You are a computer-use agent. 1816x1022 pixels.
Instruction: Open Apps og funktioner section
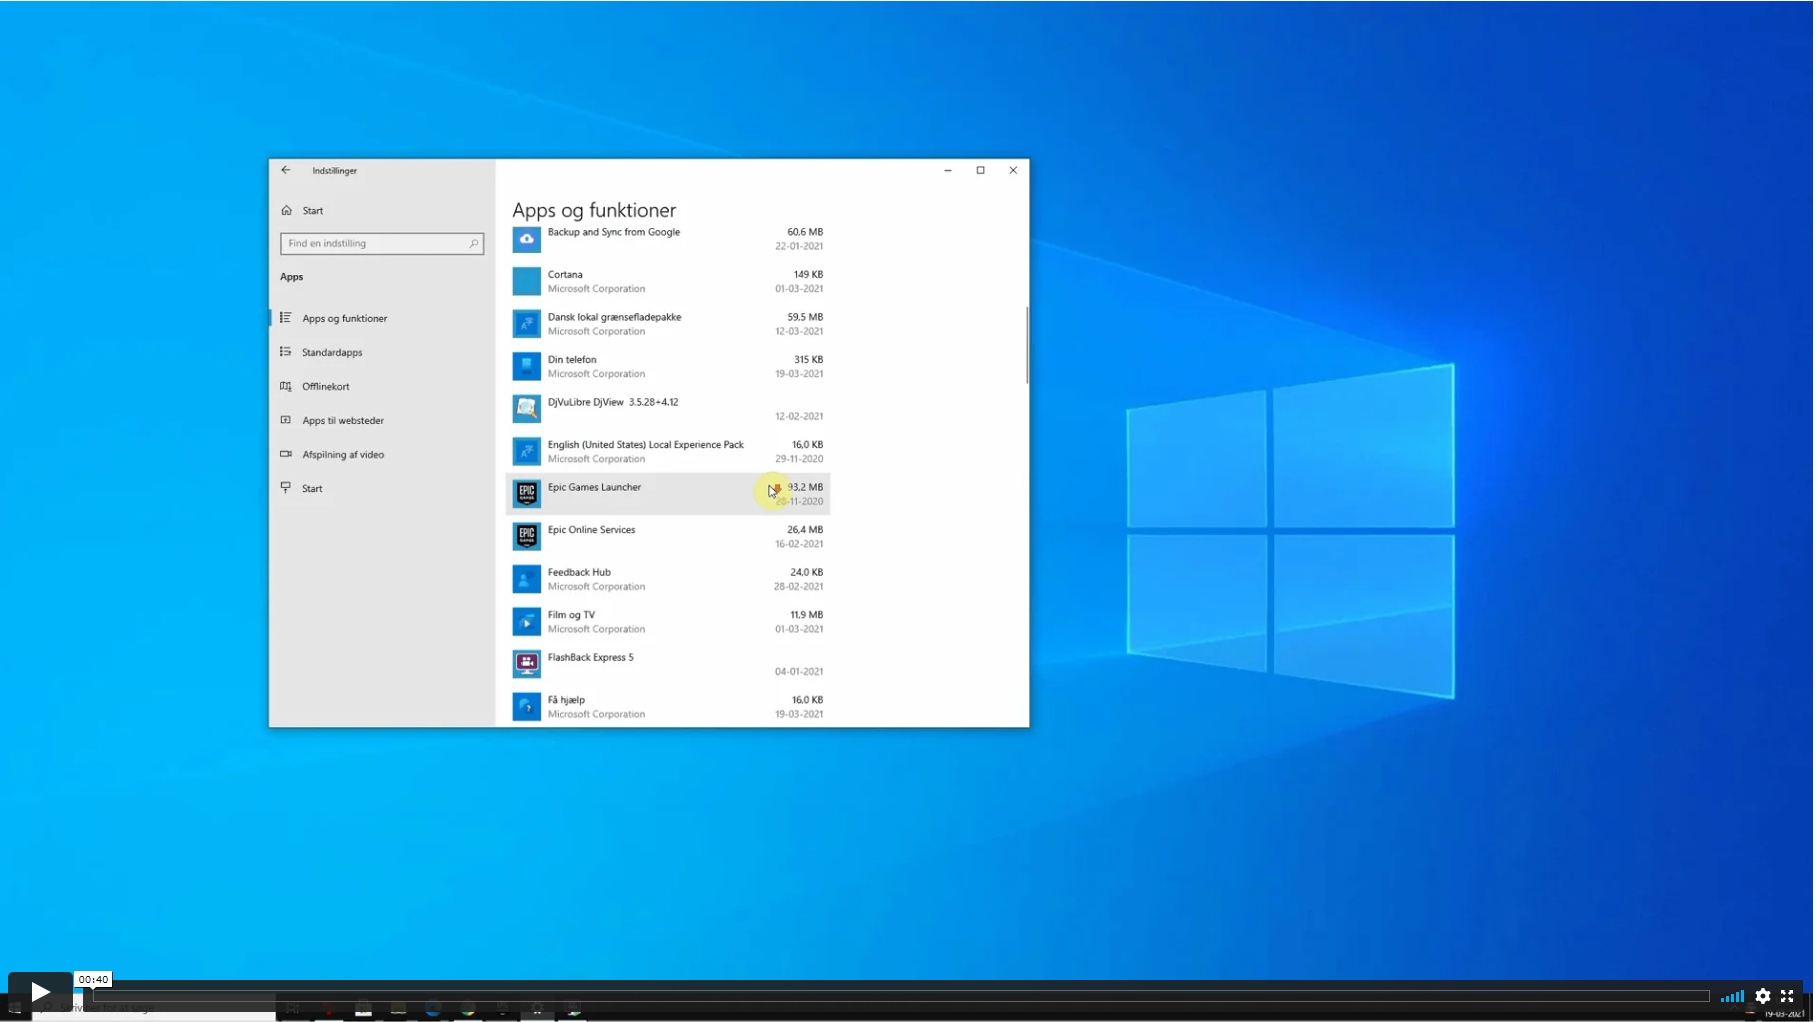tap(344, 319)
